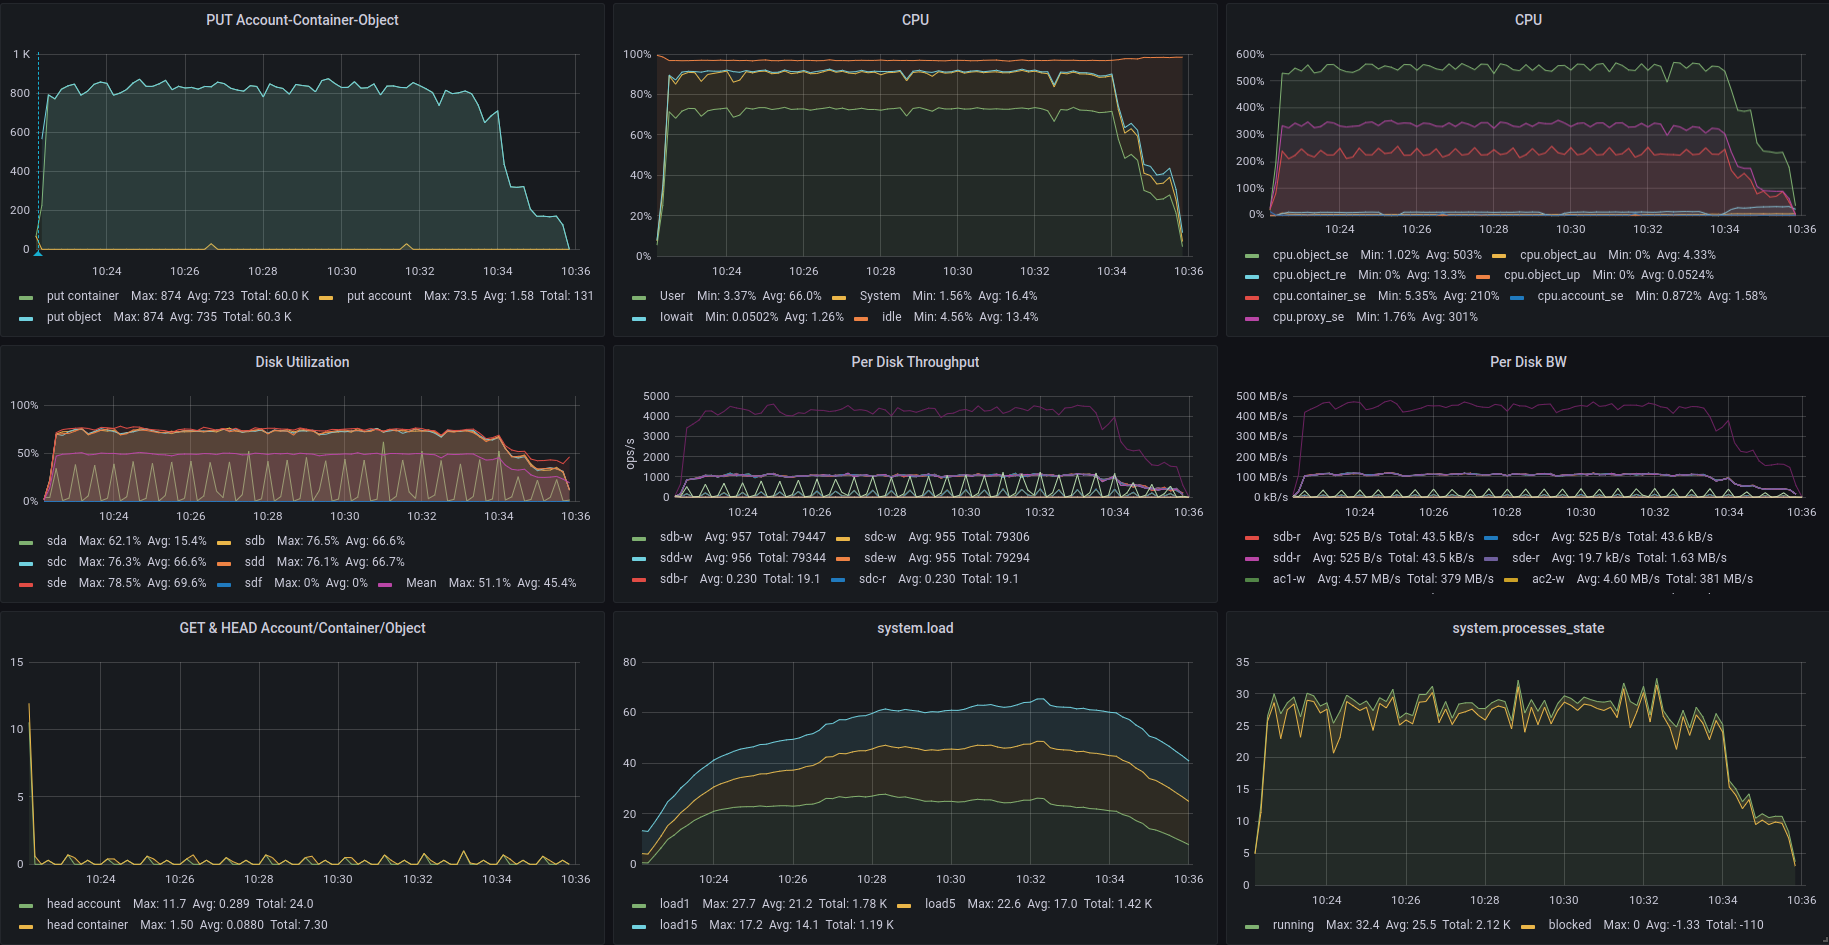The height and width of the screenshot is (945, 1829).
Task: Click the "running" series color marker
Action: pos(1252,926)
